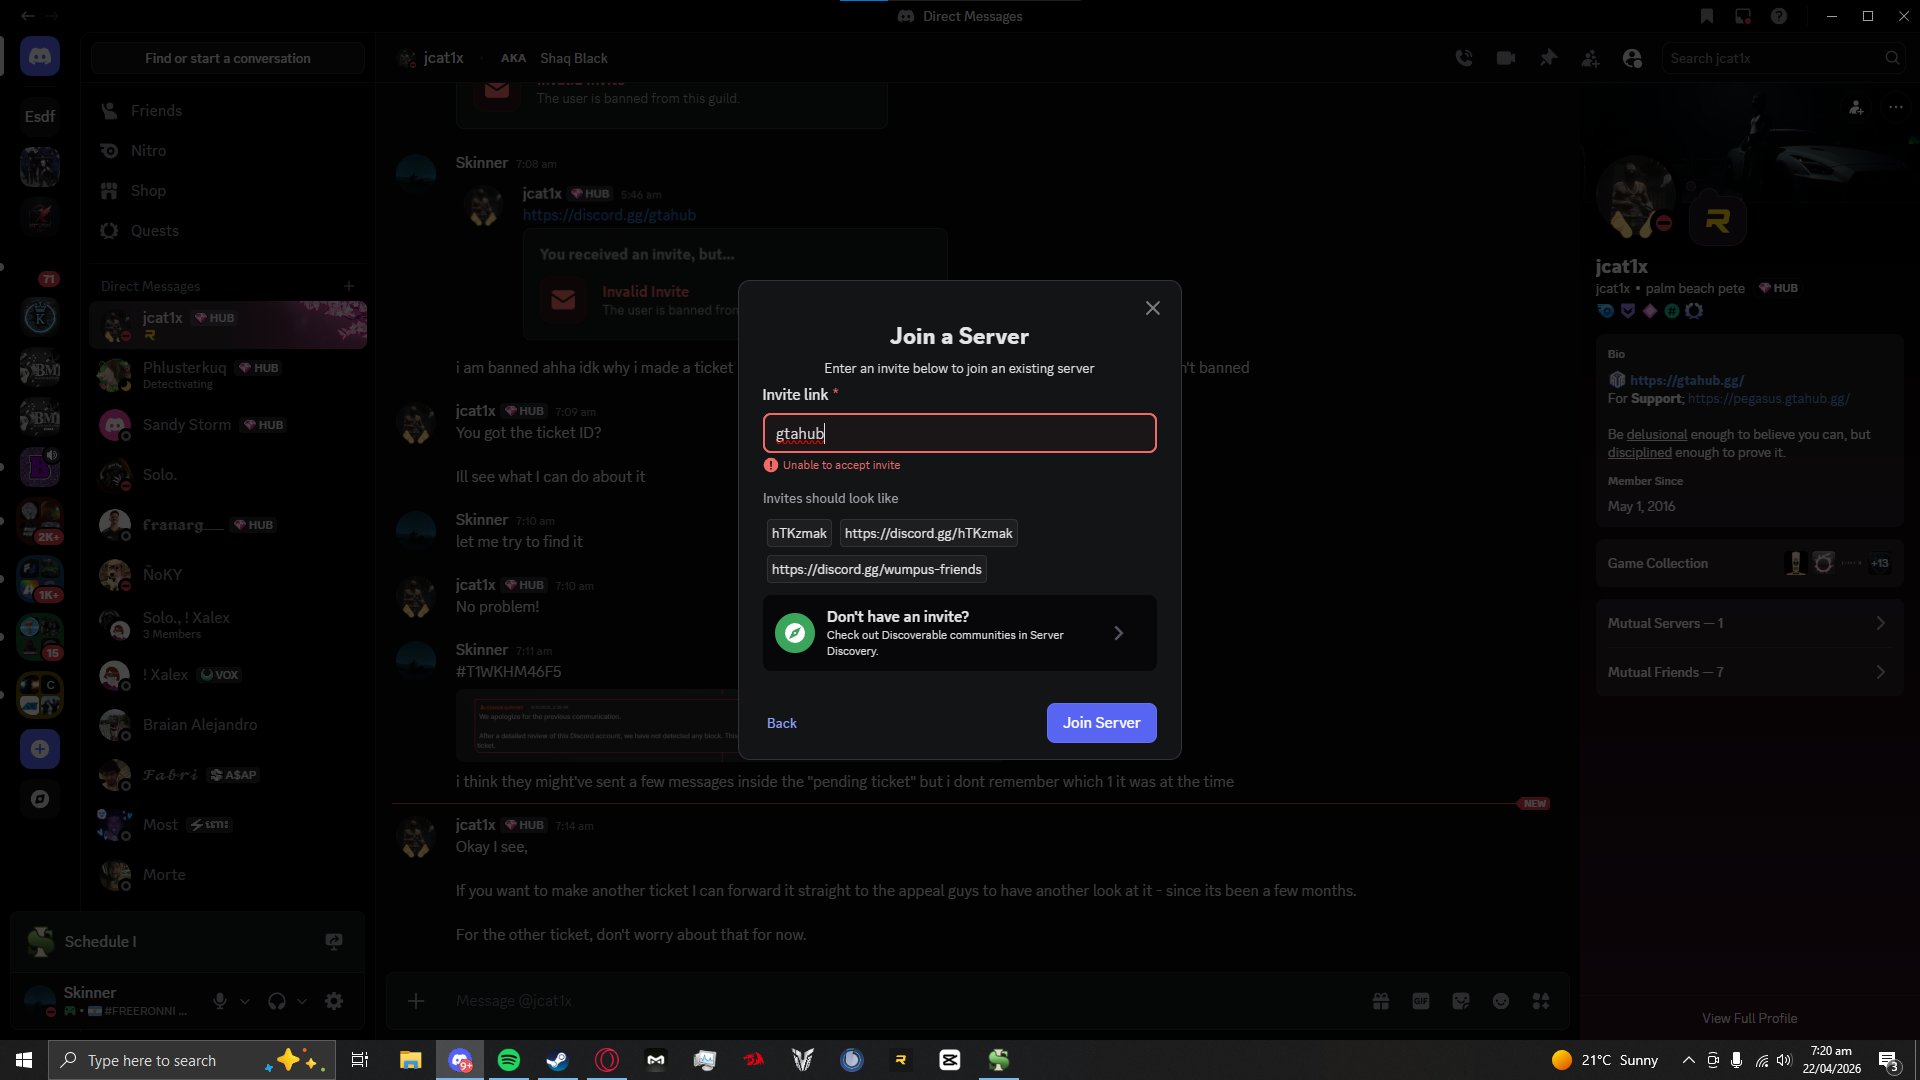Click the Message @jcat1x text box
The height and width of the screenshot is (1080, 1920).
pos(900,1001)
